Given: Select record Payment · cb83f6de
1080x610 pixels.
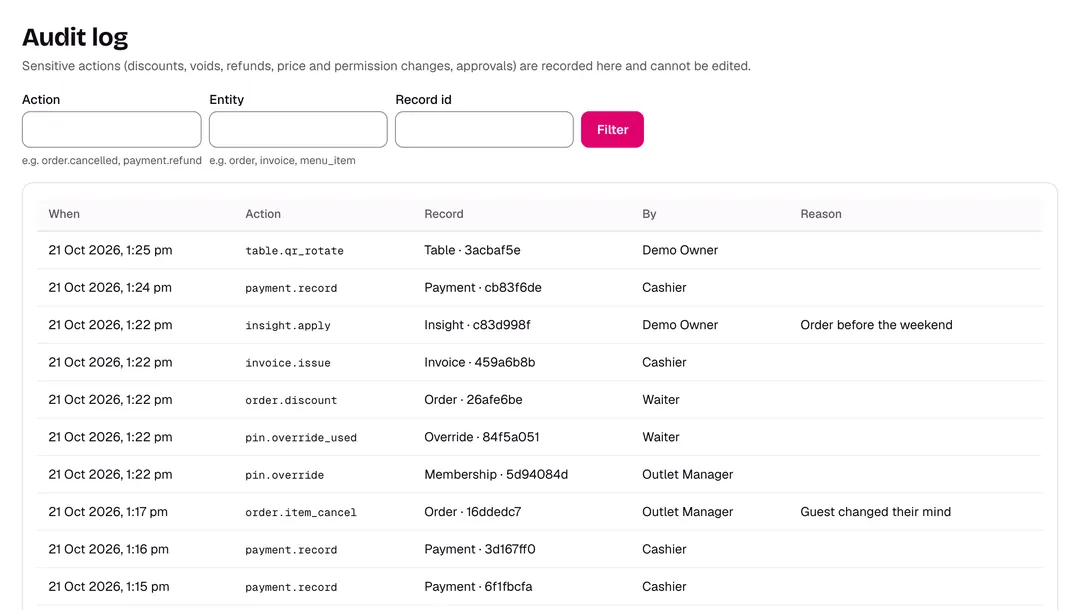Looking at the screenshot, I should tap(483, 287).
